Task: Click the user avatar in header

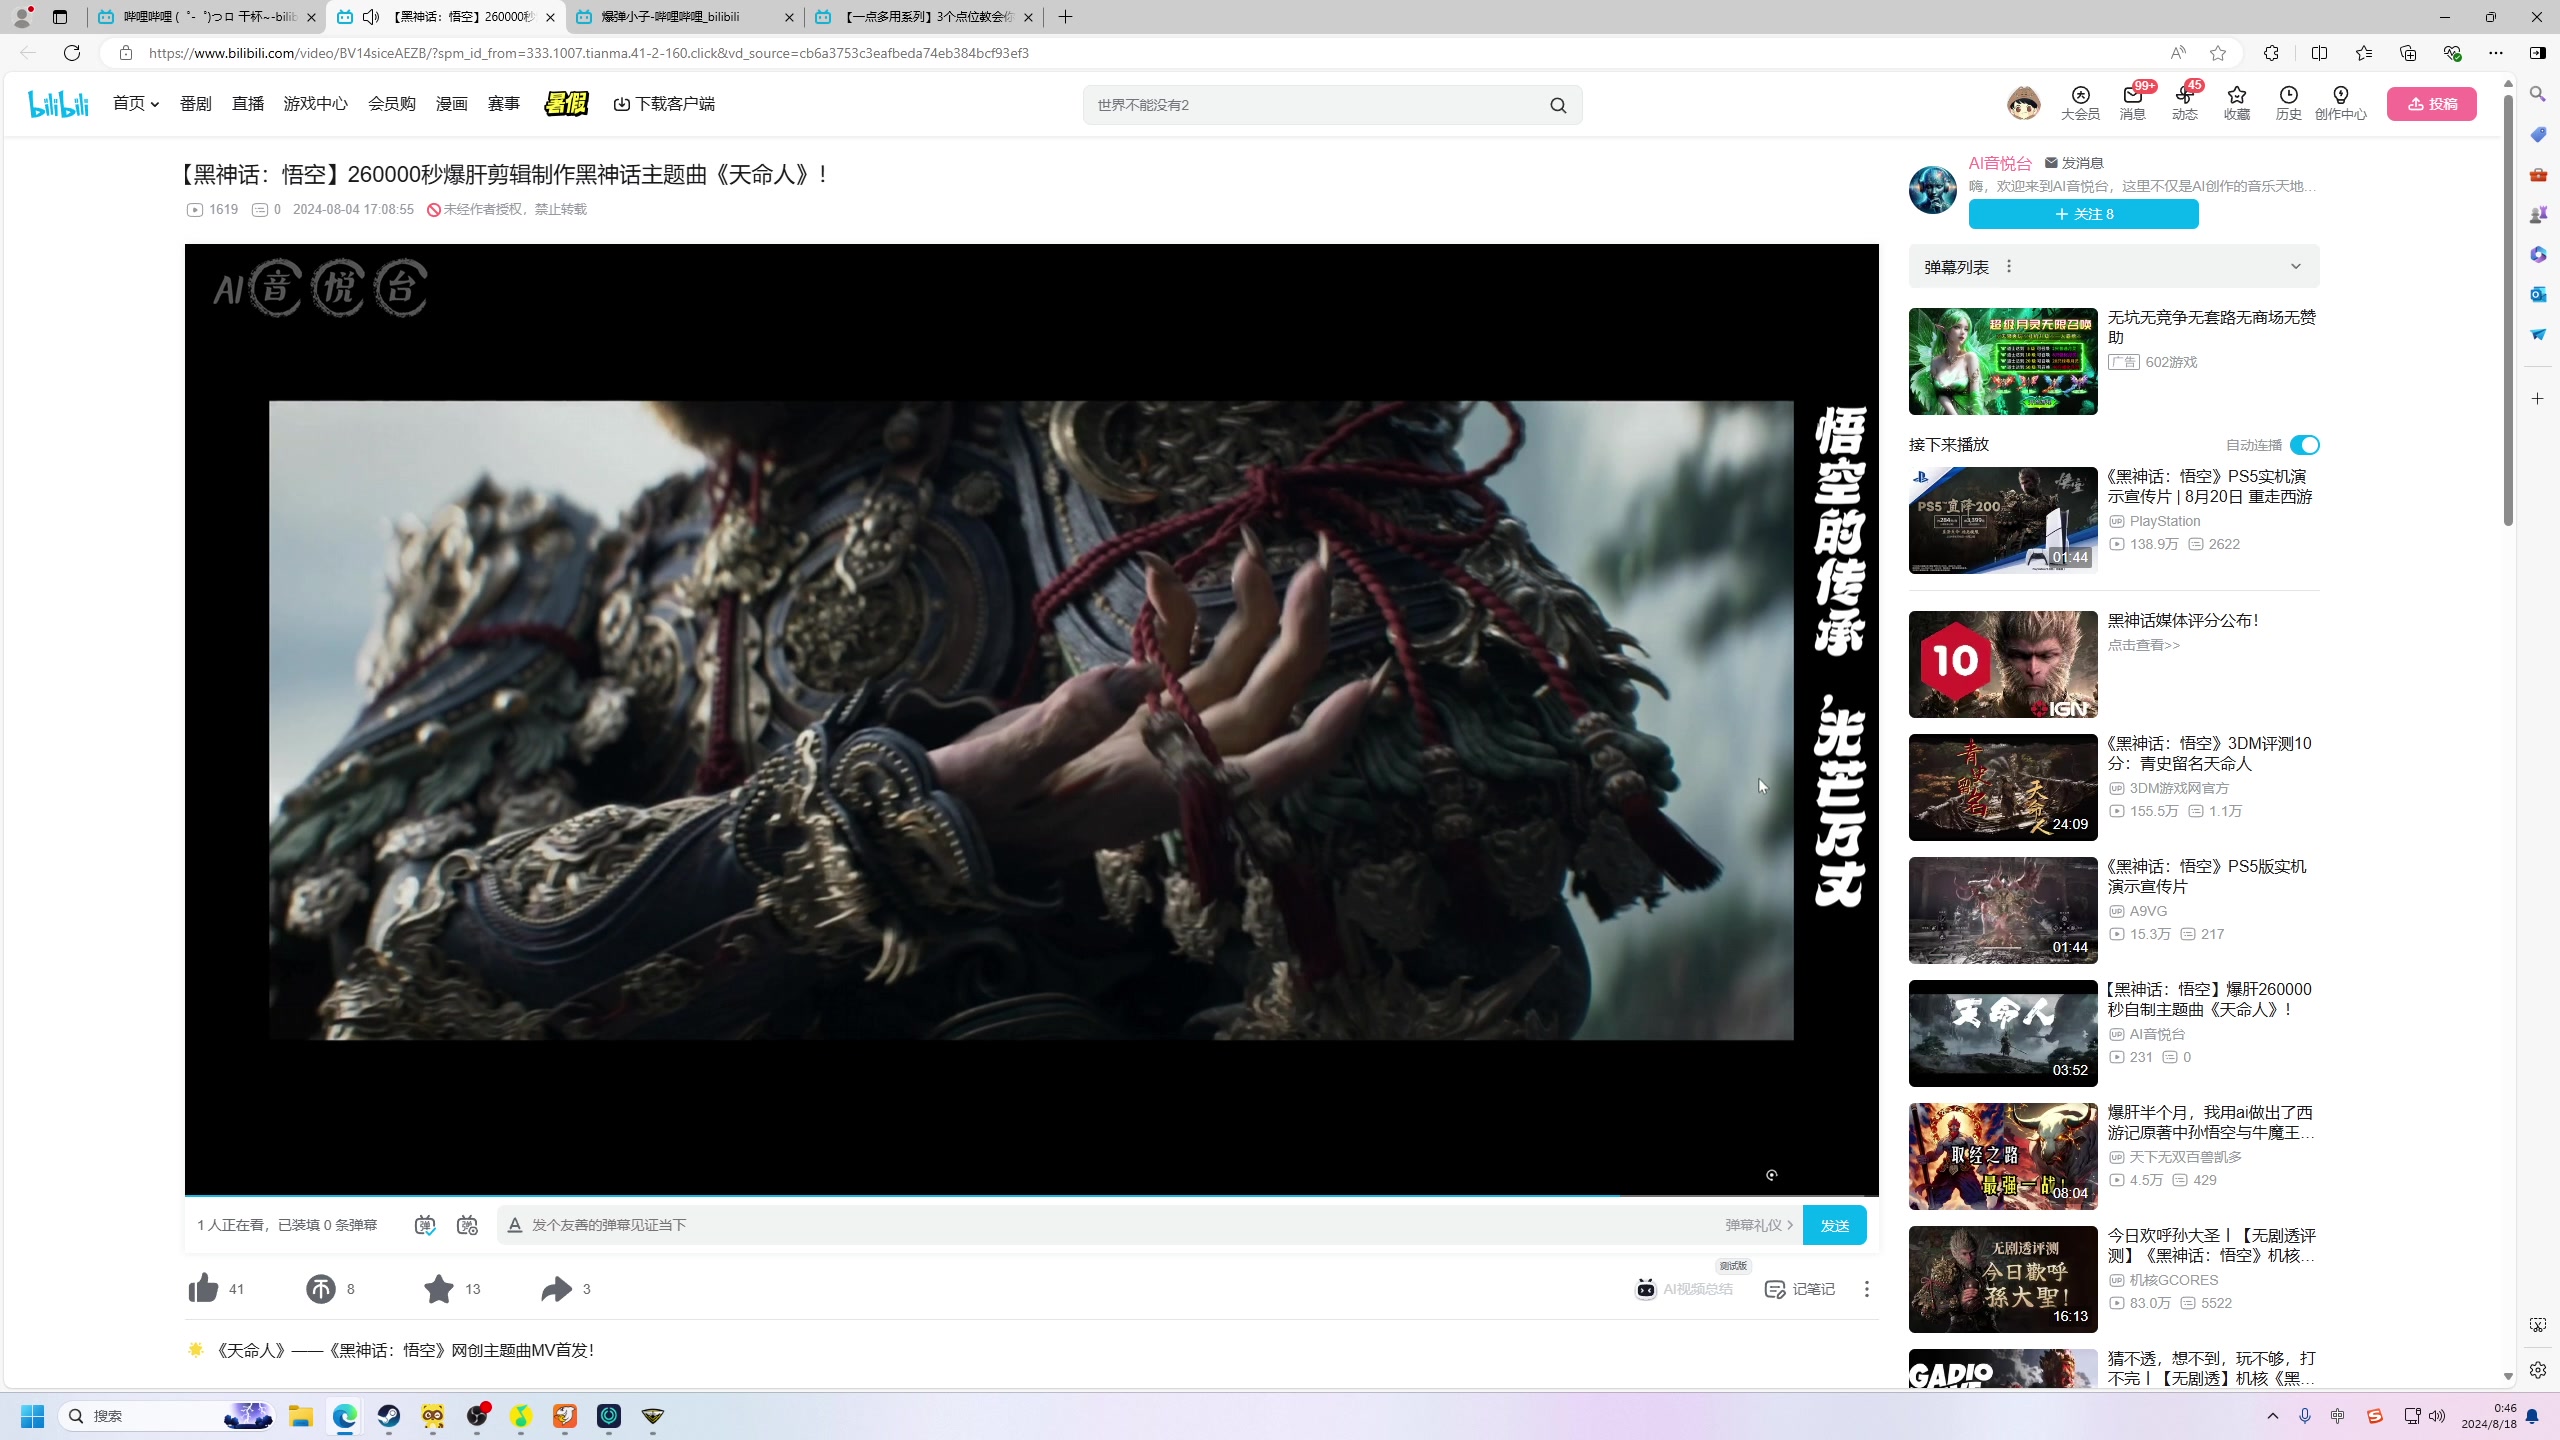Action: pos(2023,103)
